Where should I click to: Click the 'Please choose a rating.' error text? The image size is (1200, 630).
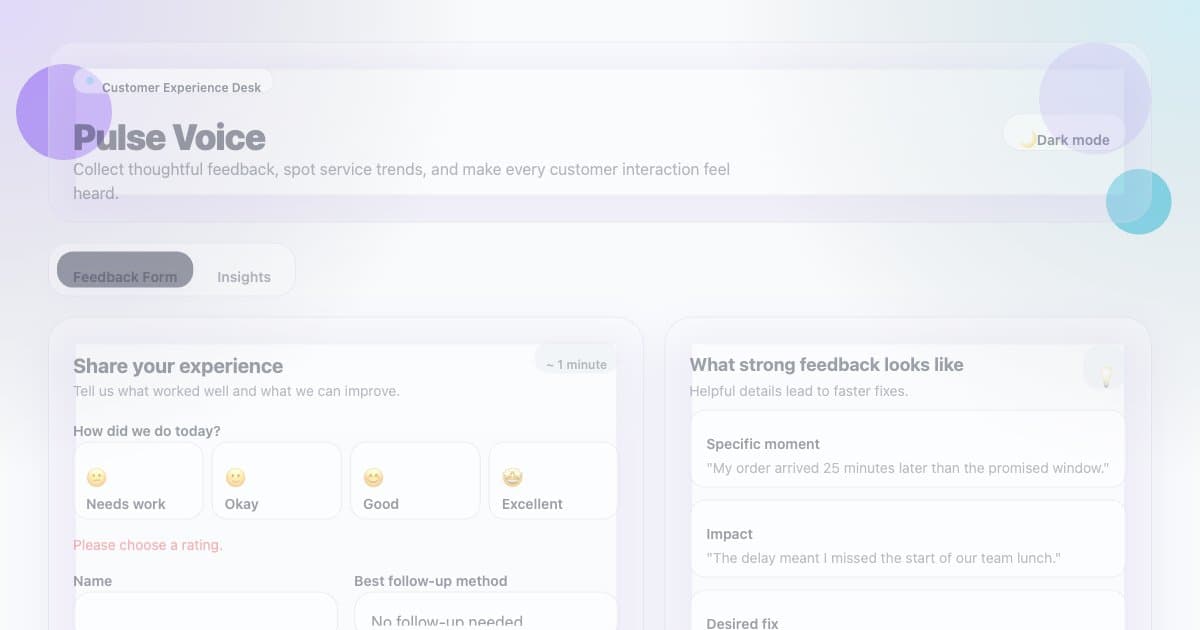coord(148,545)
